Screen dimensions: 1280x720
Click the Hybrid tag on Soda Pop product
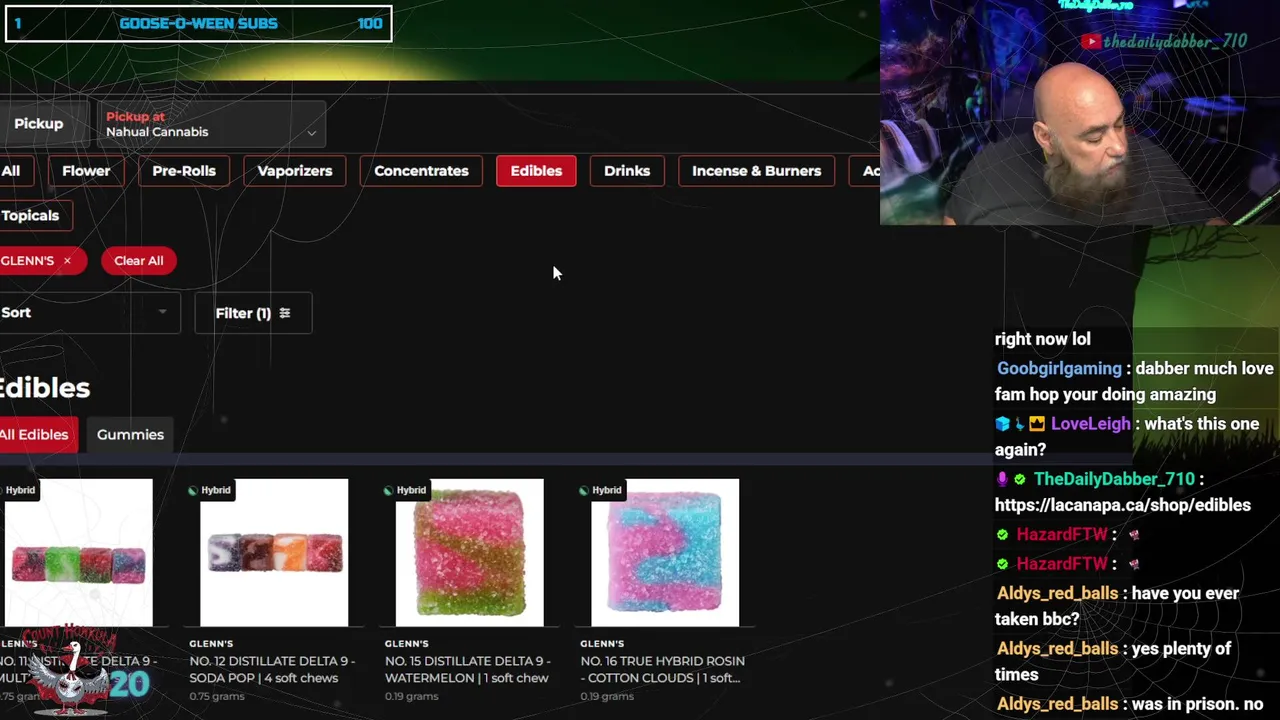click(210, 490)
